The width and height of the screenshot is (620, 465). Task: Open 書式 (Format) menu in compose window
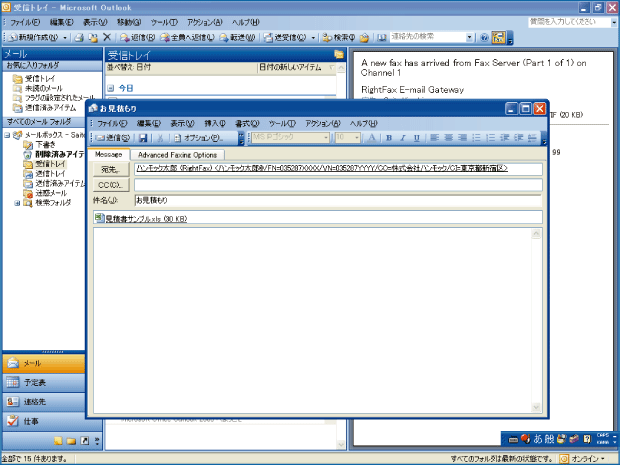[x=247, y=123]
